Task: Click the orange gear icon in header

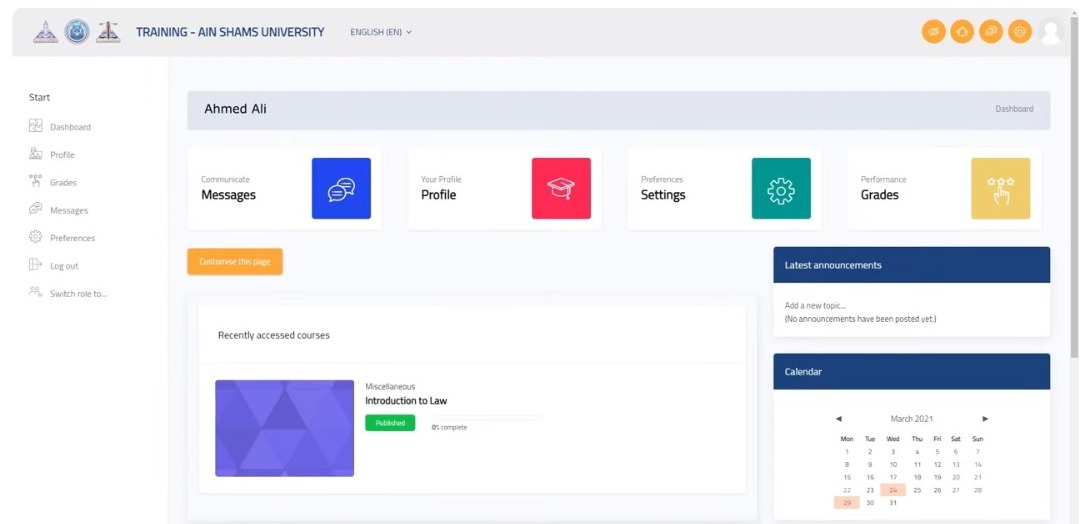Action: coord(1019,32)
